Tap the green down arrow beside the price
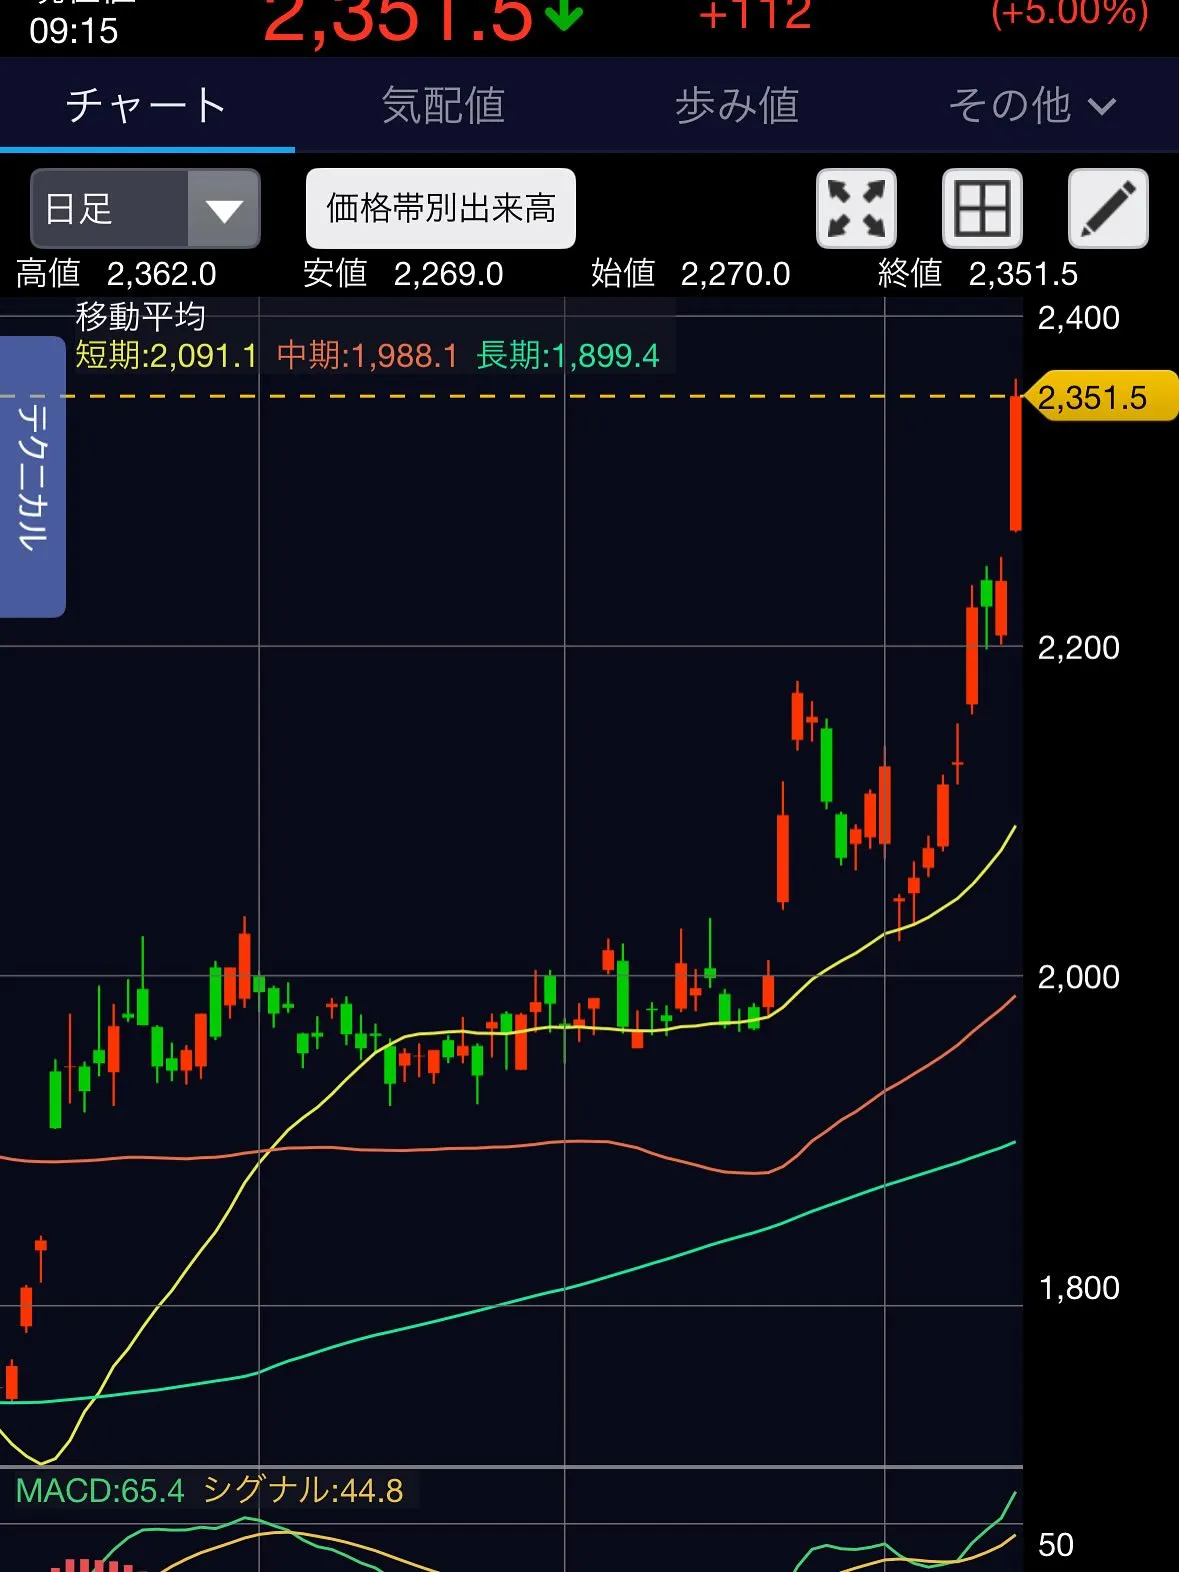This screenshot has width=1179, height=1572. 565,15
